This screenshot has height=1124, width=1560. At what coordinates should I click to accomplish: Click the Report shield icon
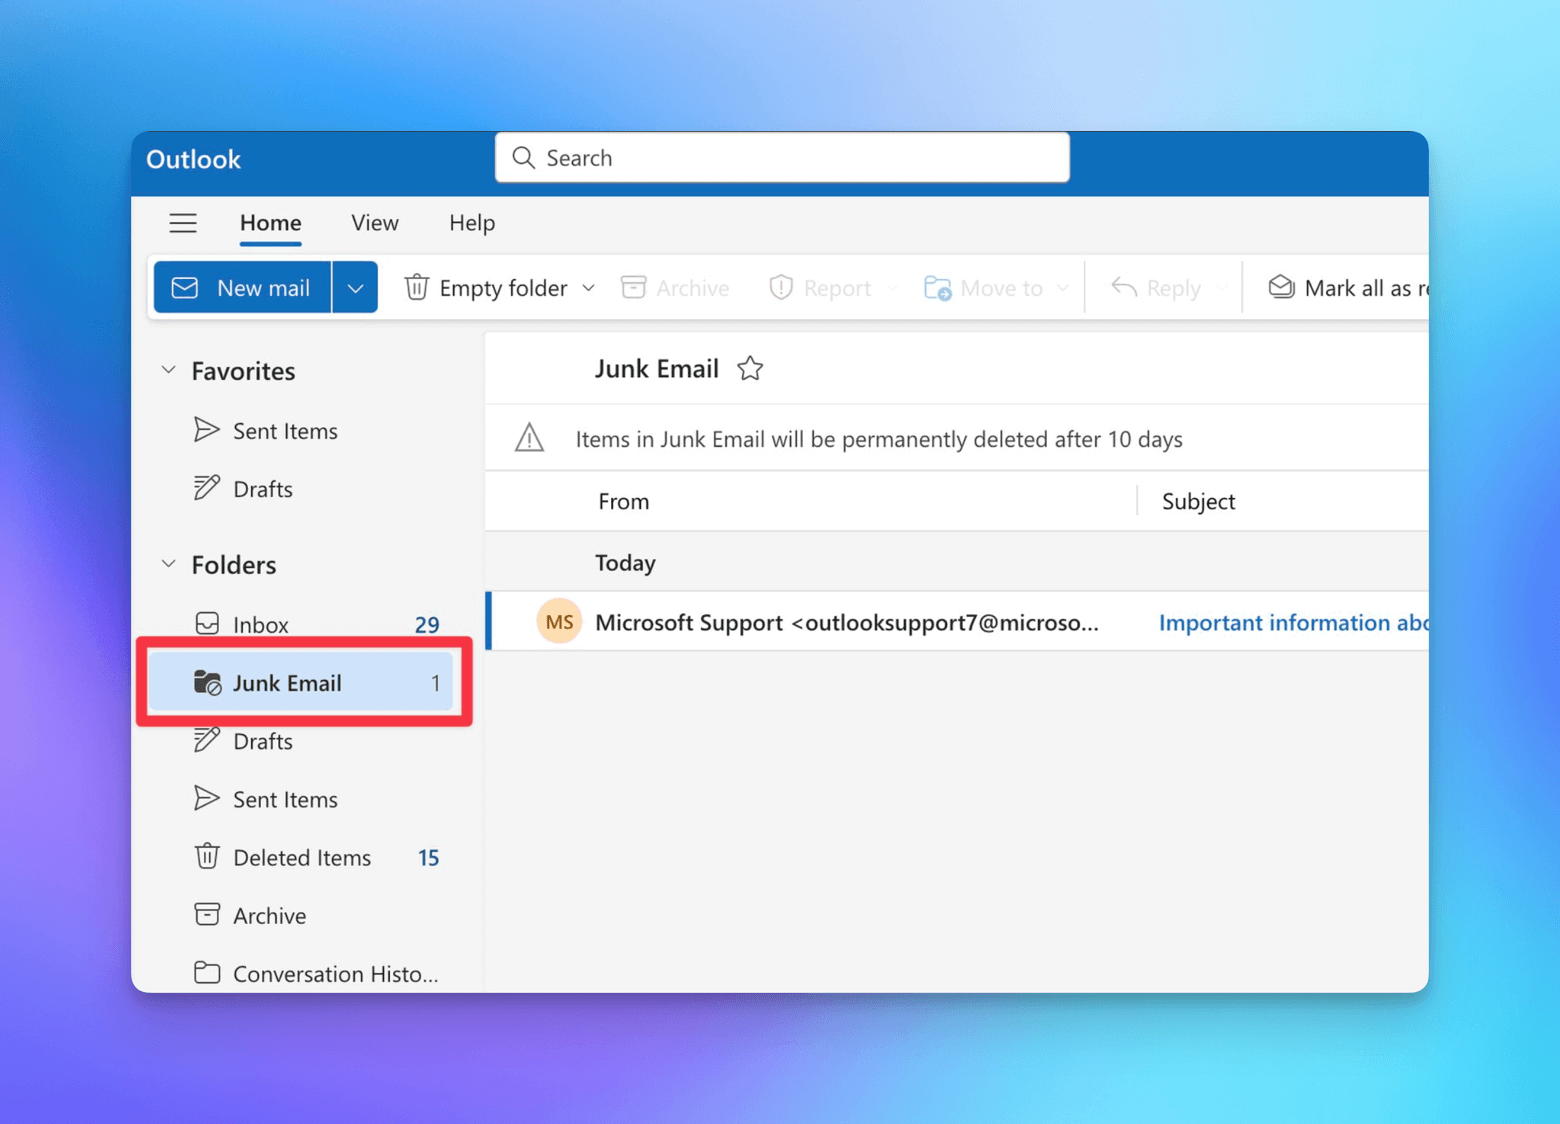click(781, 288)
